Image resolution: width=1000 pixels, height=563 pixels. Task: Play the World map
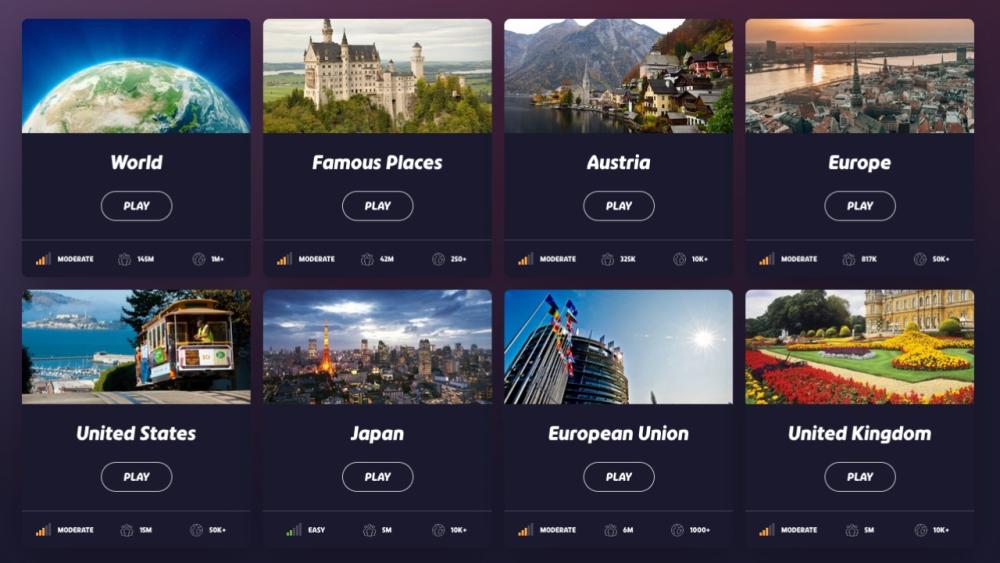click(x=136, y=206)
